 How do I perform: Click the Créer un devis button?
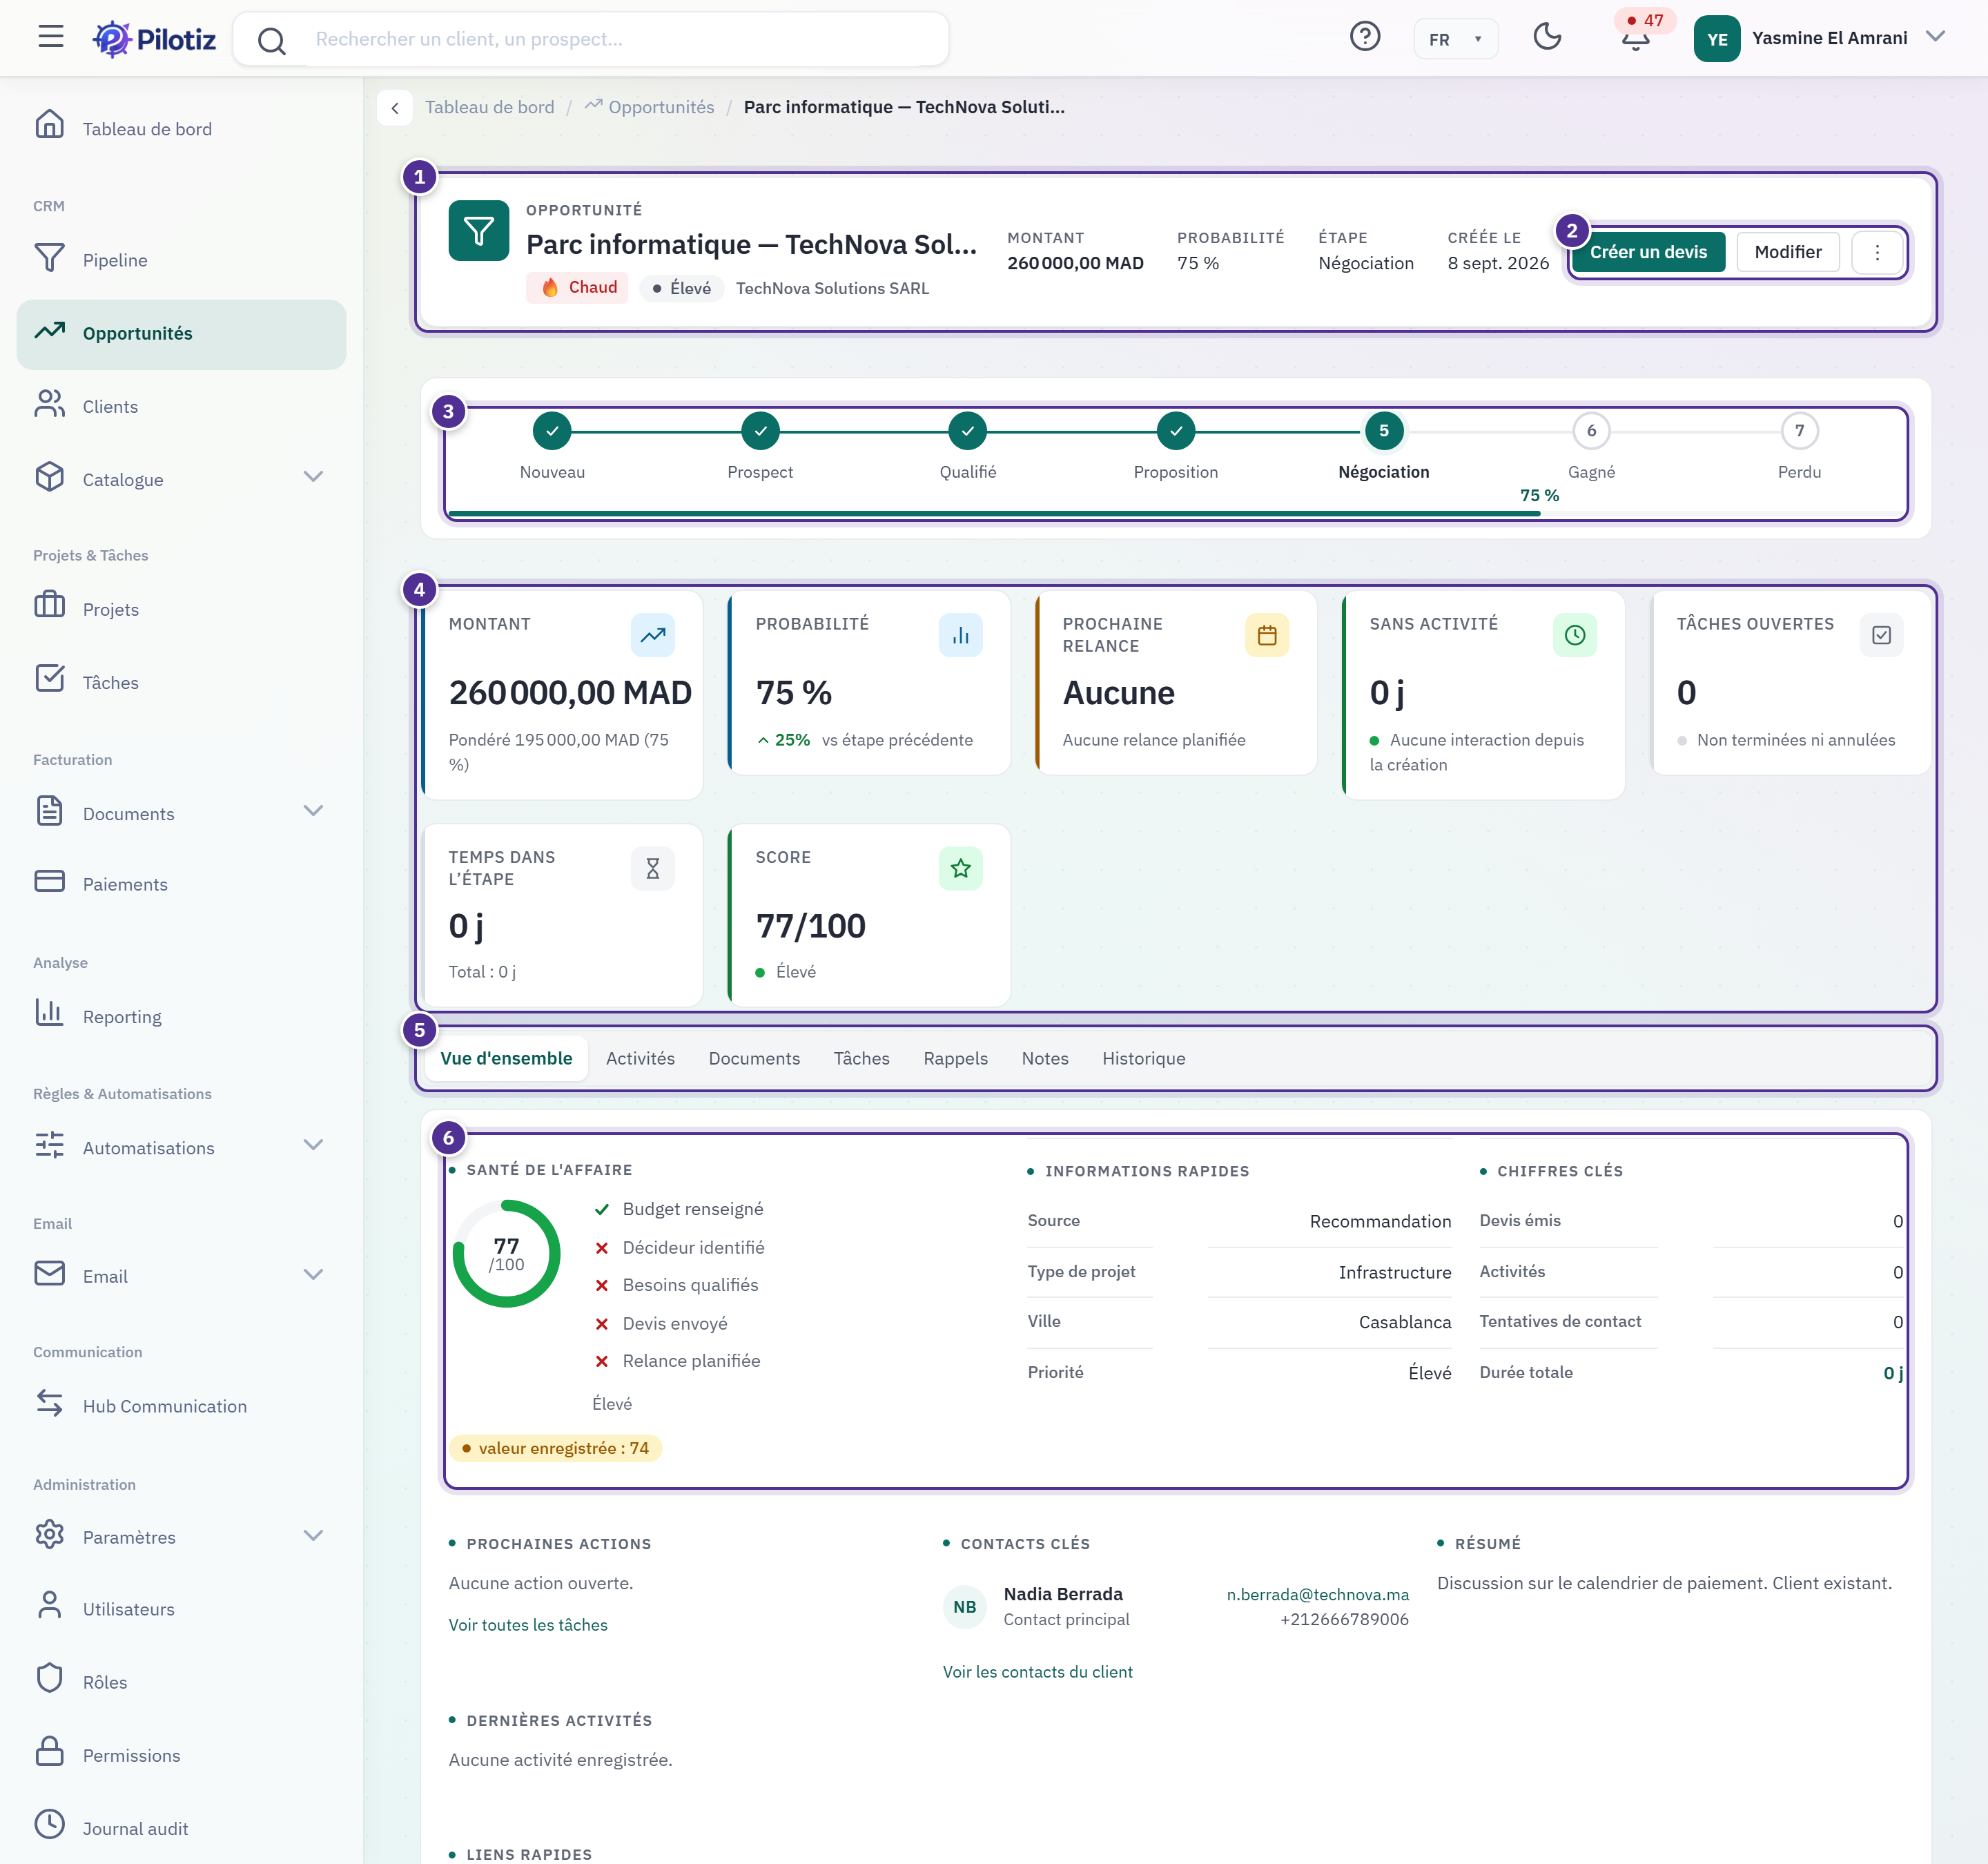(x=1648, y=252)
